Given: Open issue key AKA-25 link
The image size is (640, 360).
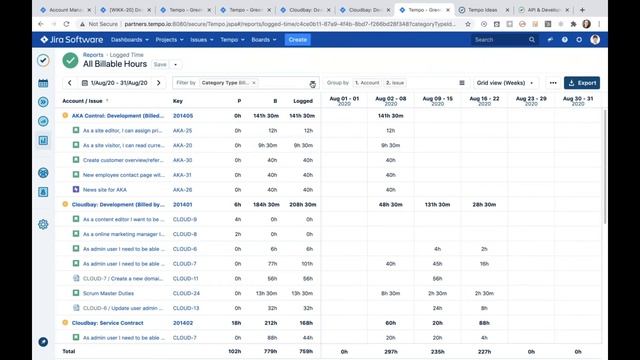Looking at the screenshot, I should click(182, 131).
